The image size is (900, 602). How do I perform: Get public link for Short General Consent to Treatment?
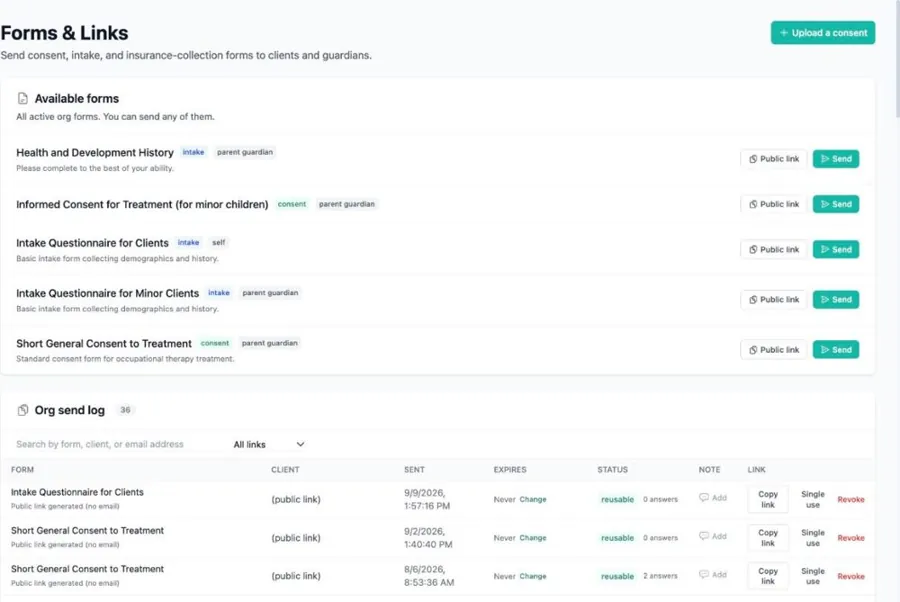(774, 349)
